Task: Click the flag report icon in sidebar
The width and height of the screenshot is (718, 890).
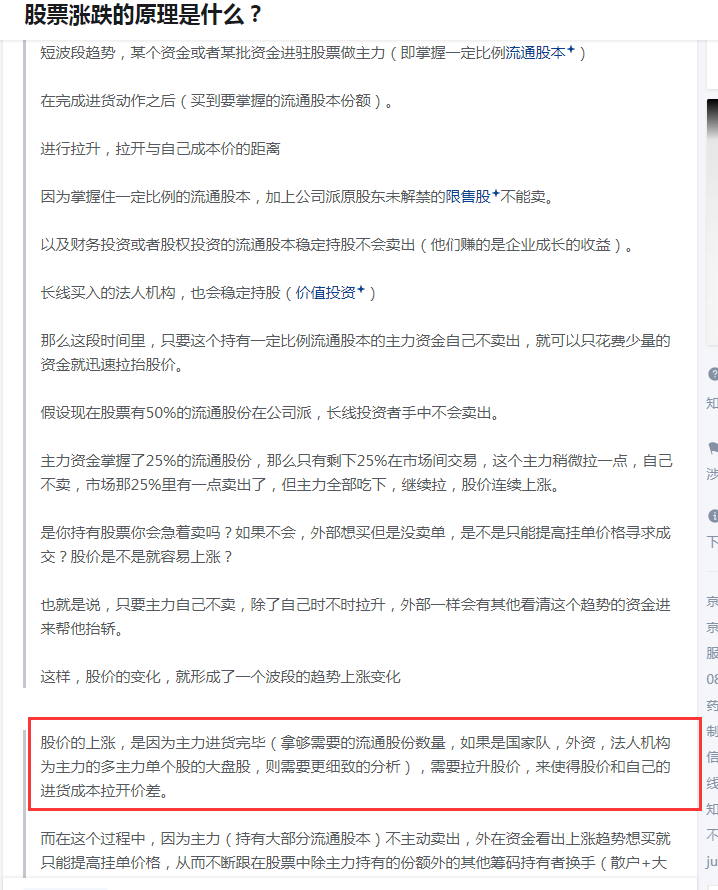Action: tap(713, 448)
